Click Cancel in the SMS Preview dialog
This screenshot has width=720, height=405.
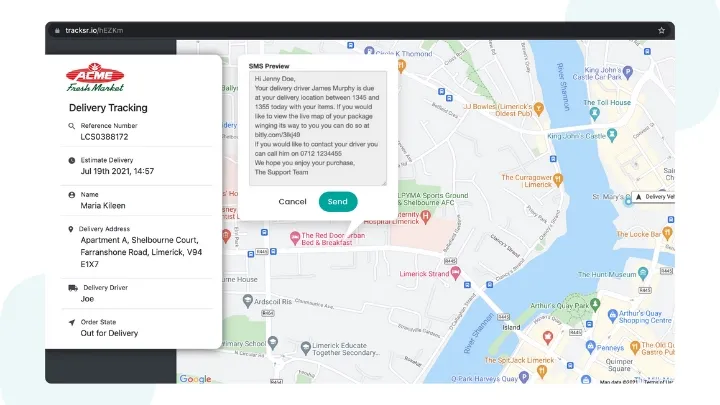[x=292, y=202]
